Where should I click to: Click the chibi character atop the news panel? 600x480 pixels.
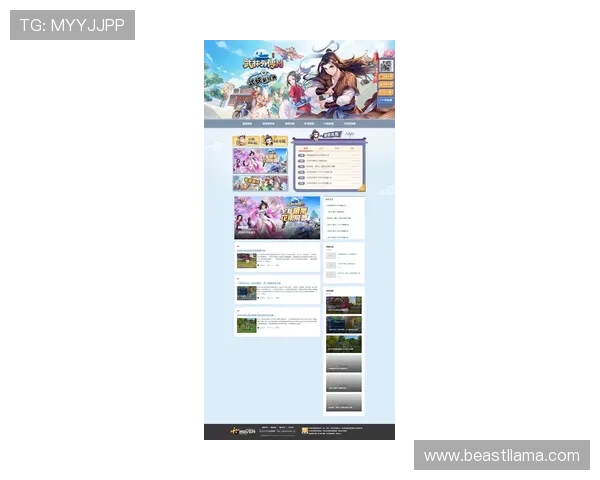pos(316,135)
